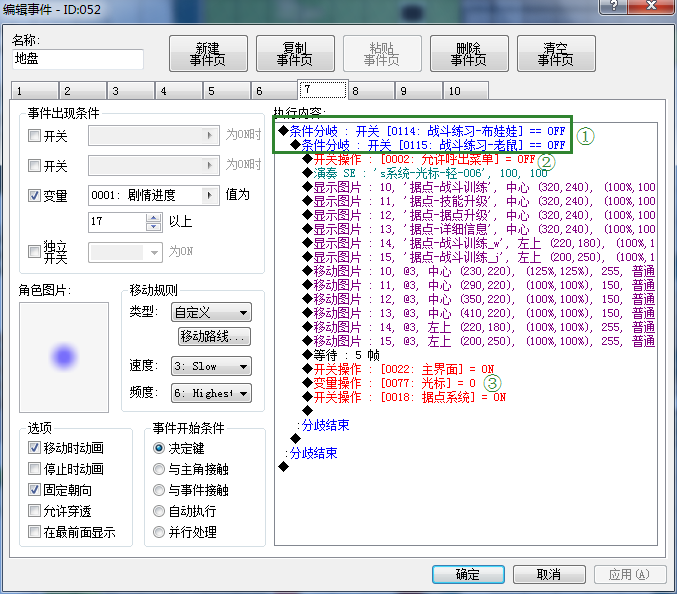This screenshot has width=677, height=594.
Task: Select the 显示图片 14 据点-战斗训练_w line
Action: tap(479, 243)
